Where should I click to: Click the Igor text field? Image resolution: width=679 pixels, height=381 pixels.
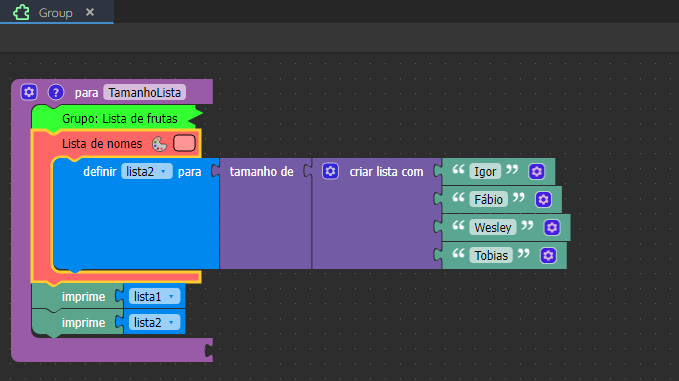click(x=485, y=171)
